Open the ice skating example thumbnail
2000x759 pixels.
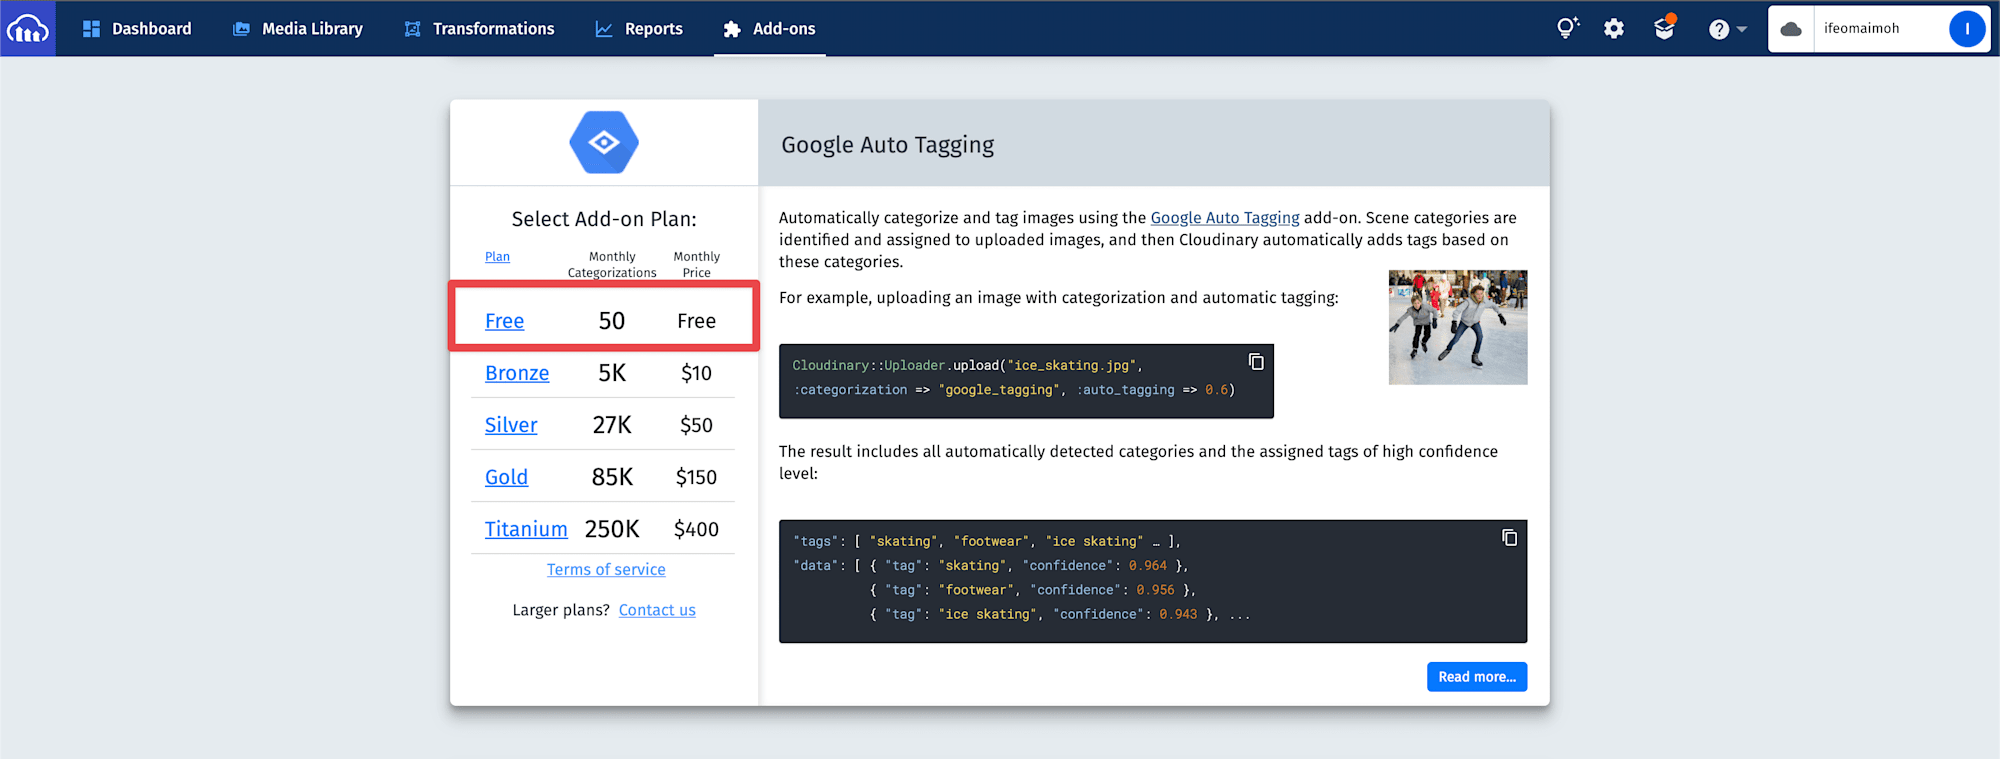(1458, 327)
